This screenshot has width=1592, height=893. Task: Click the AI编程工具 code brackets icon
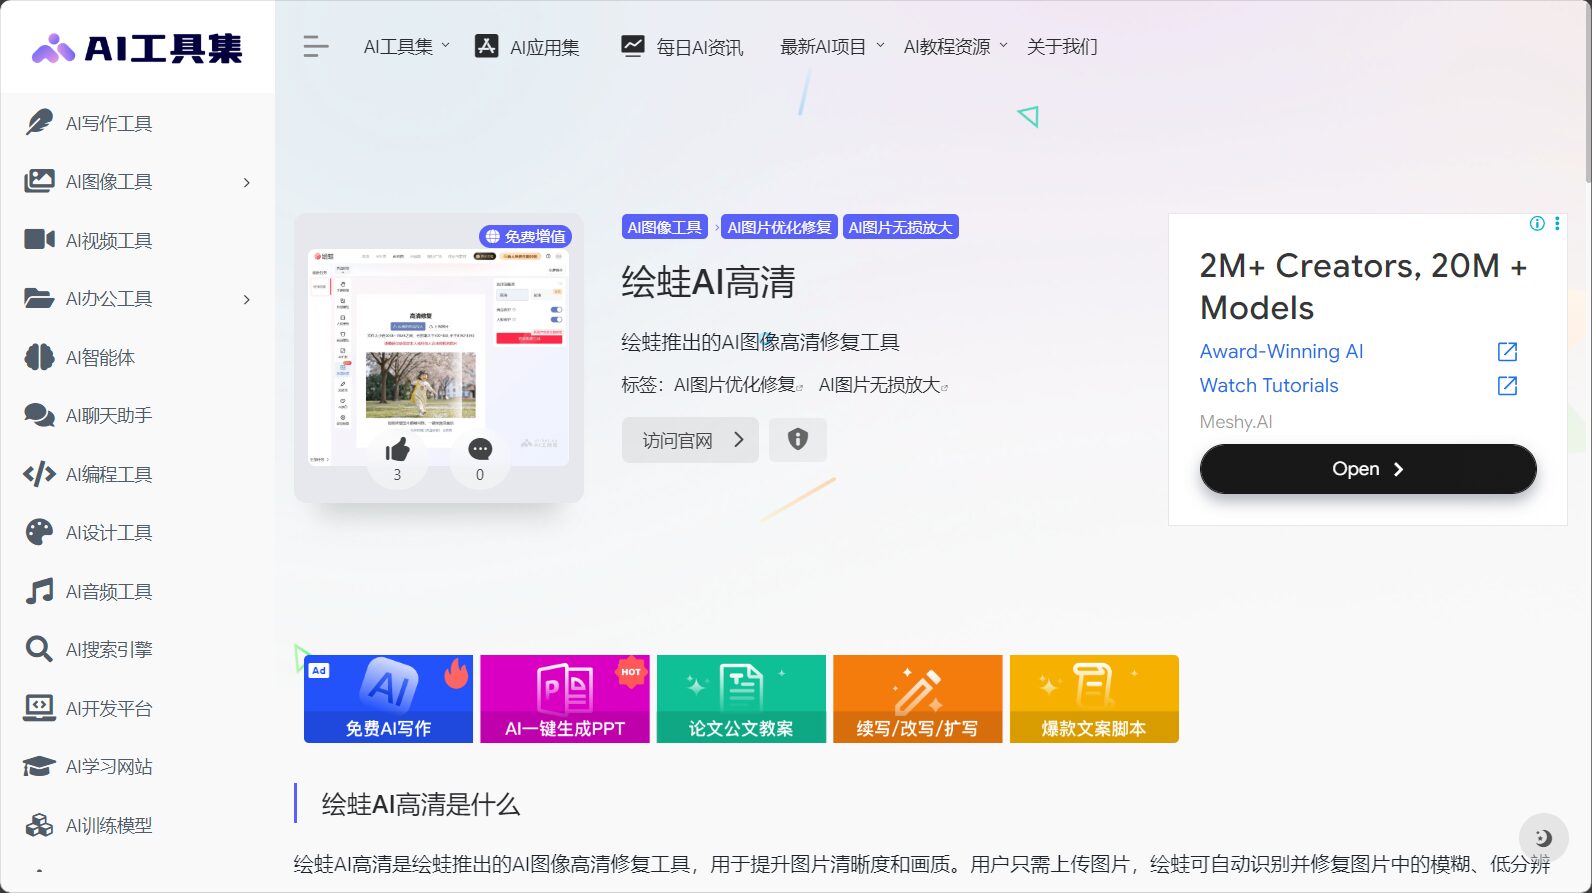39,474
